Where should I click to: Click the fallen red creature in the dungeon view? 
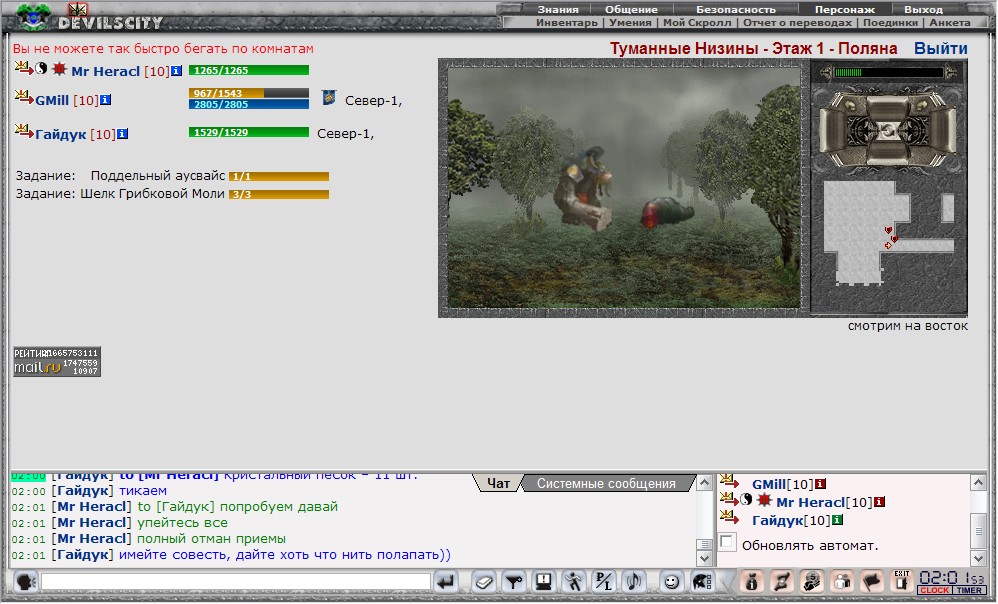tap(666, 213)
